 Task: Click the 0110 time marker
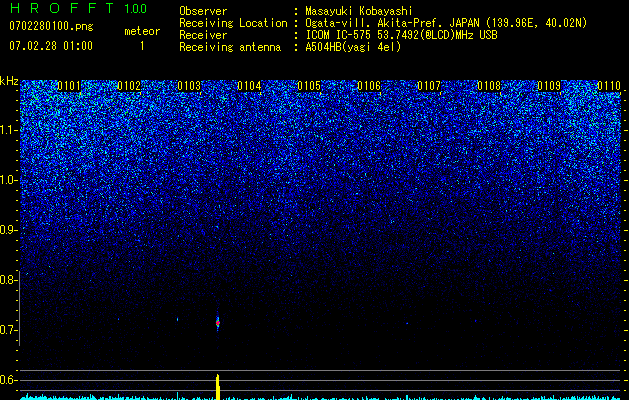tap(609, 86)
